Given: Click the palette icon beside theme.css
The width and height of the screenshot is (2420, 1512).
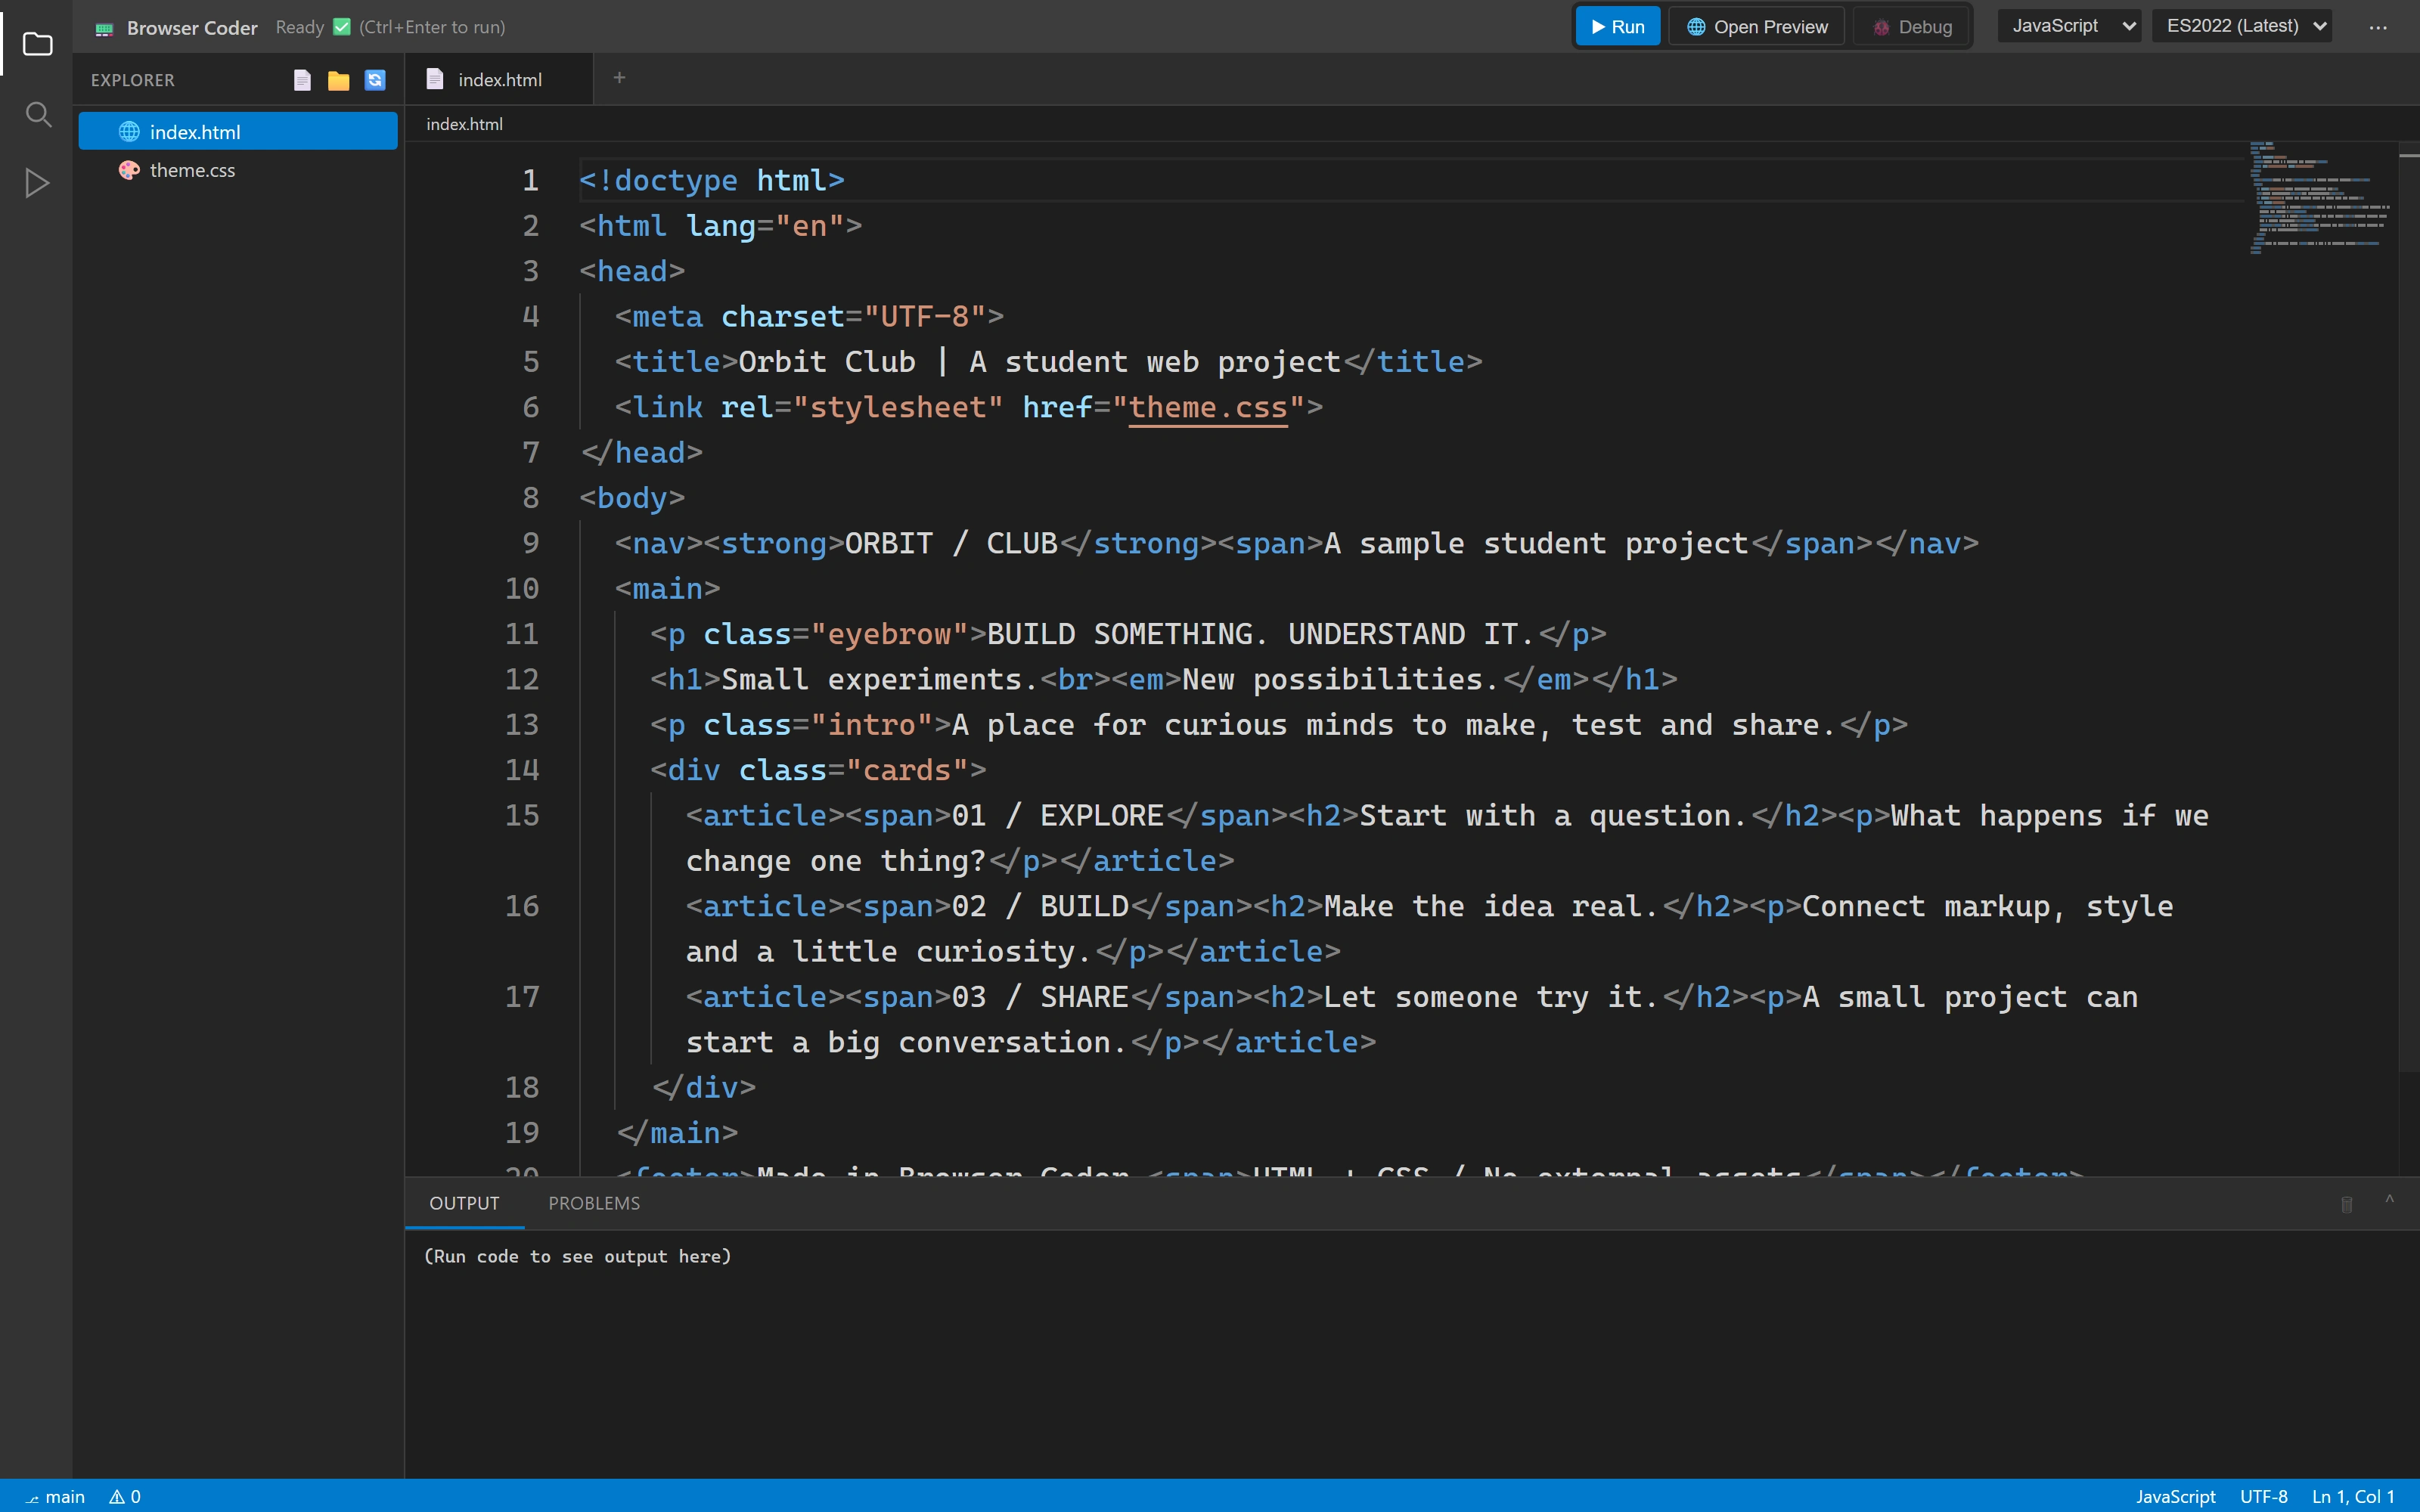Looking at the screenshot, I should [x=129, y=170].
